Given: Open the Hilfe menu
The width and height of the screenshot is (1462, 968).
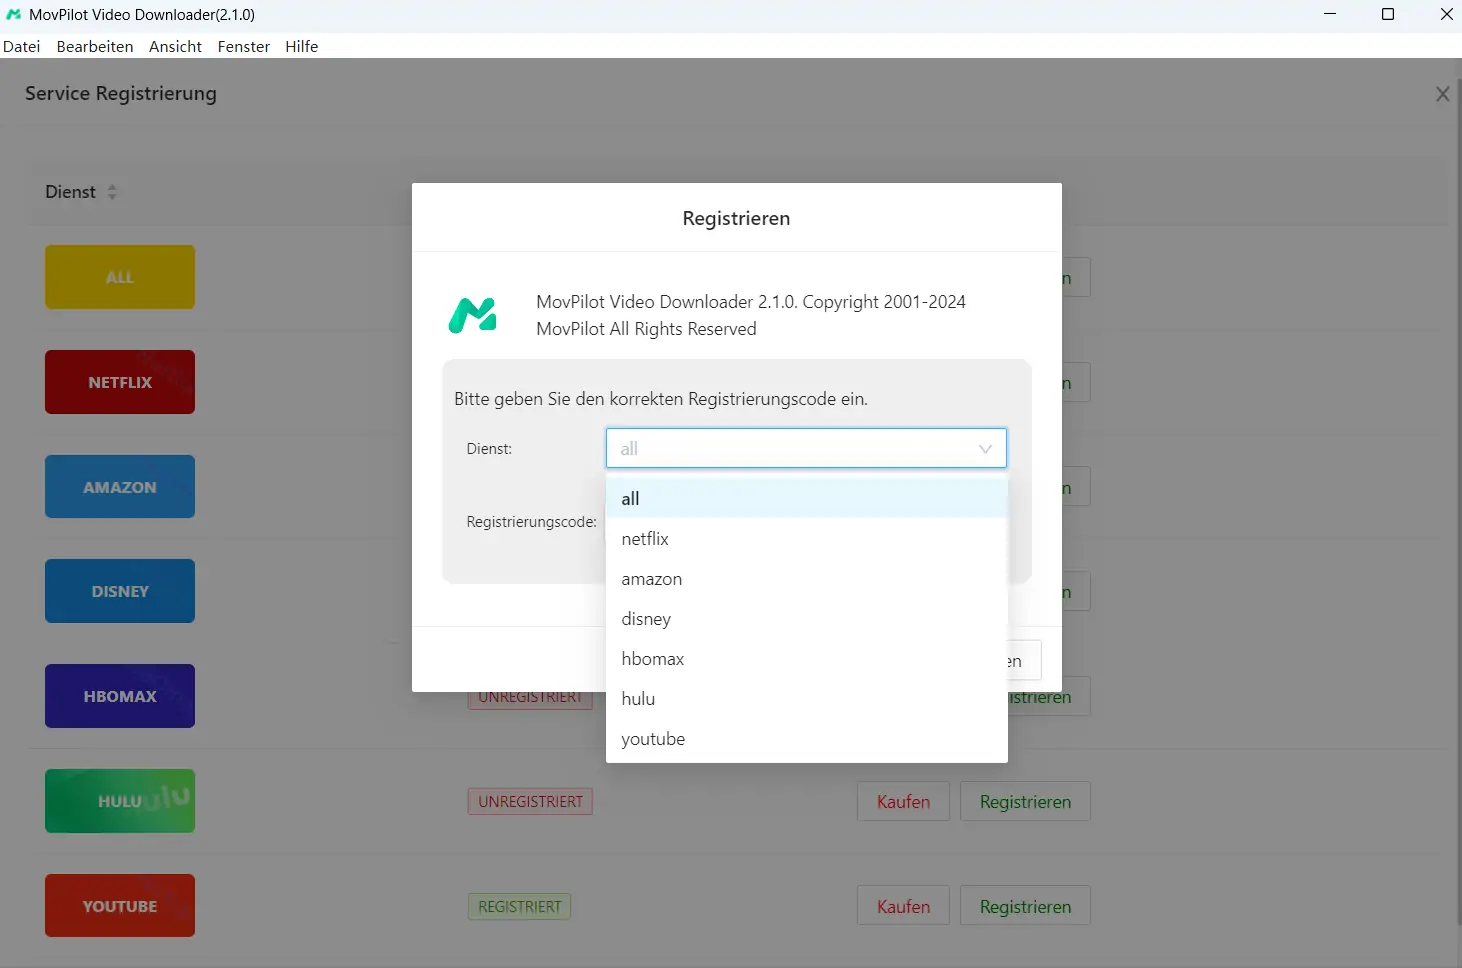Looking at the screenshot, I should pos(301,46).
